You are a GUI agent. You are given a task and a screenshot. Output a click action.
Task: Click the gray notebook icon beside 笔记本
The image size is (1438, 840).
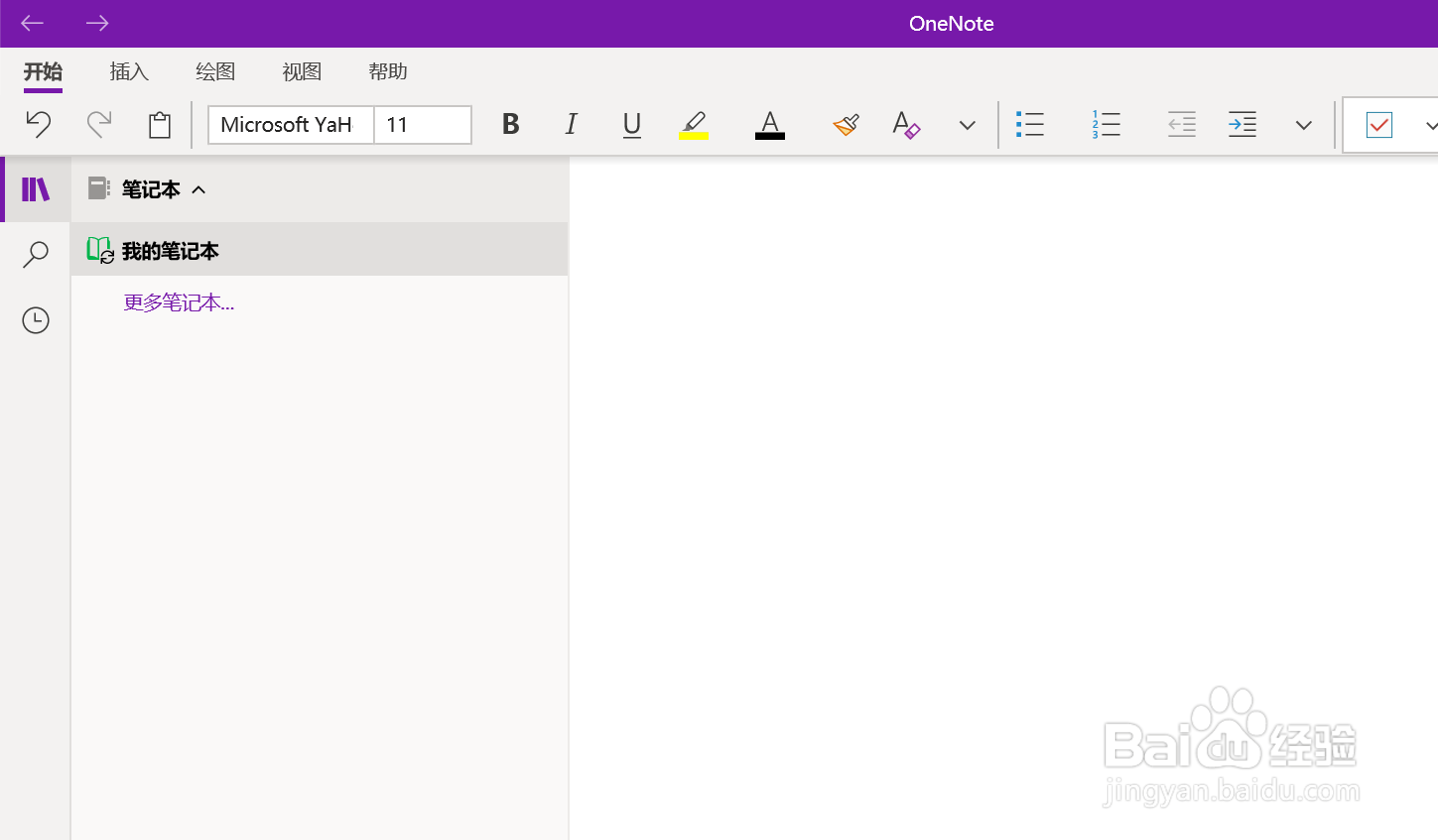pyautogui.click(x=99, y=189)
